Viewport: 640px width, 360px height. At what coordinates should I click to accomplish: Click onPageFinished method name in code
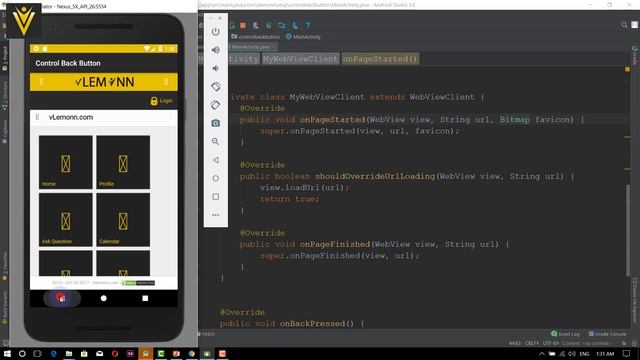pos(335,244)
